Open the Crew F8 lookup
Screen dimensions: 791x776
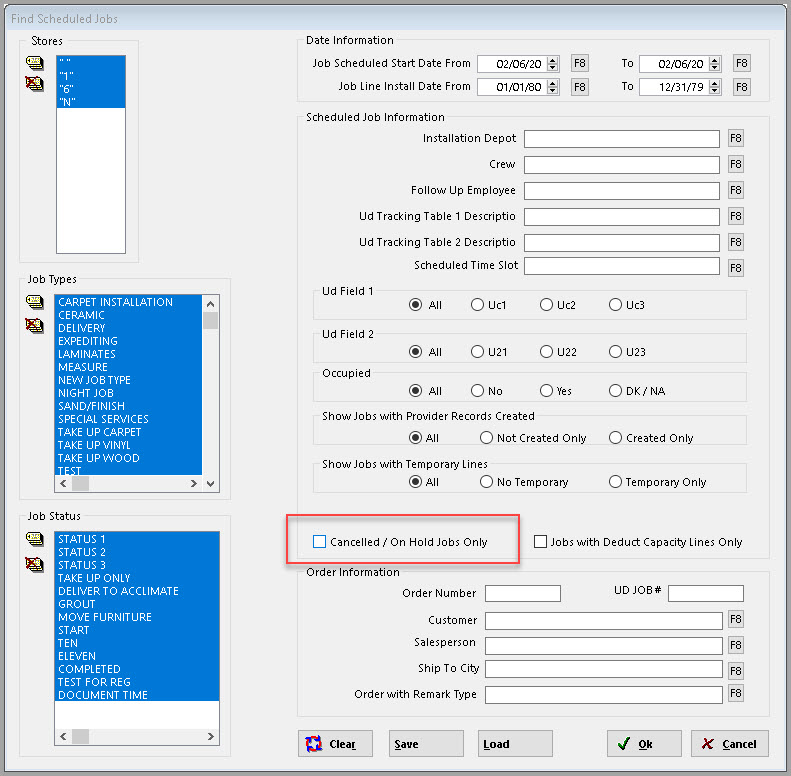pos(736,164)
